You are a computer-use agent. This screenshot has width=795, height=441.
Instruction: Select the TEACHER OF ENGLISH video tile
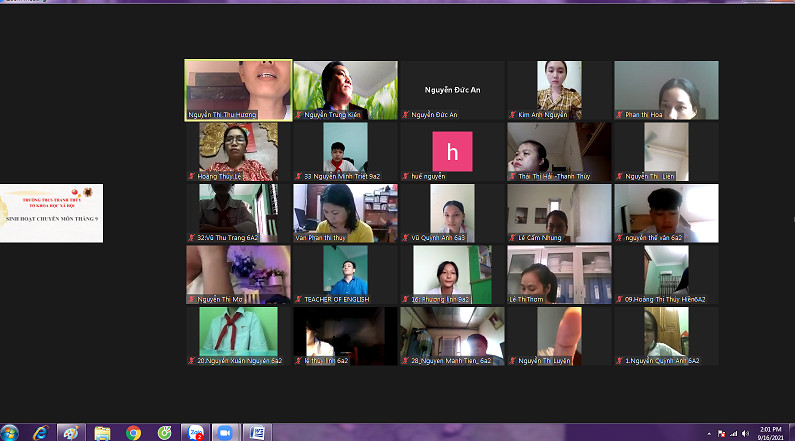click(x=345, y=274)
